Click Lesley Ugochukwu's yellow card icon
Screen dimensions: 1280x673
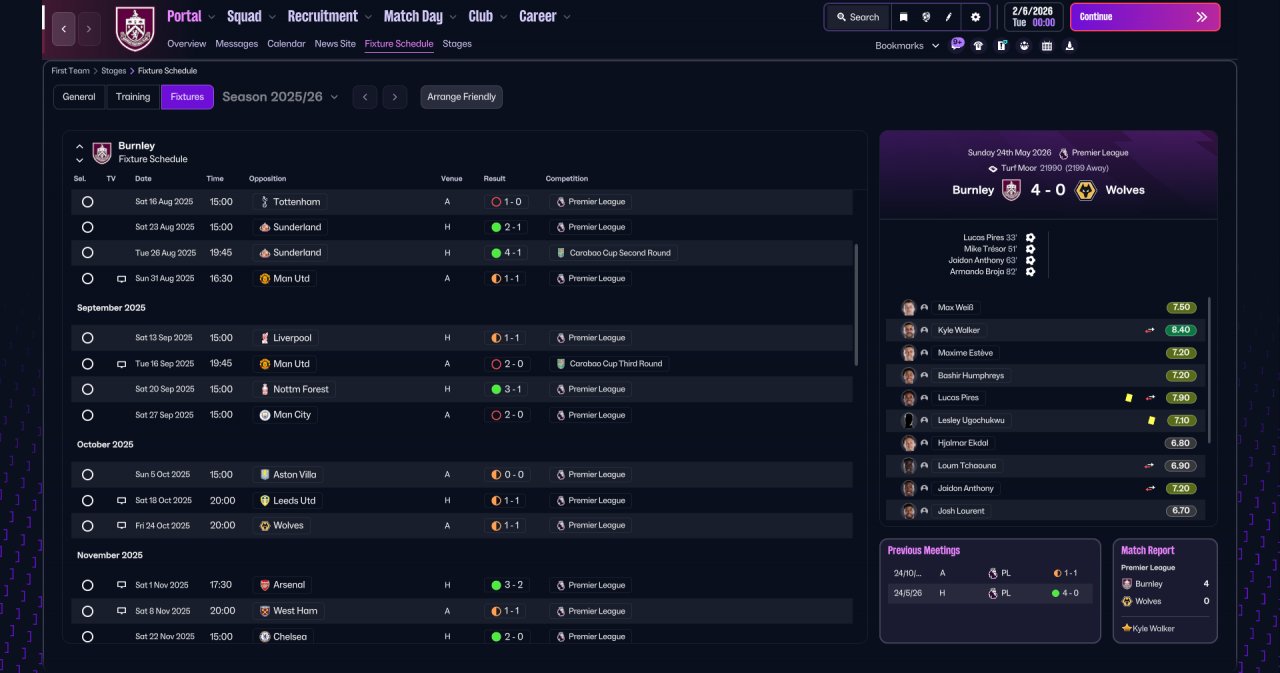pyautogui.click(x=1152, y=420)
